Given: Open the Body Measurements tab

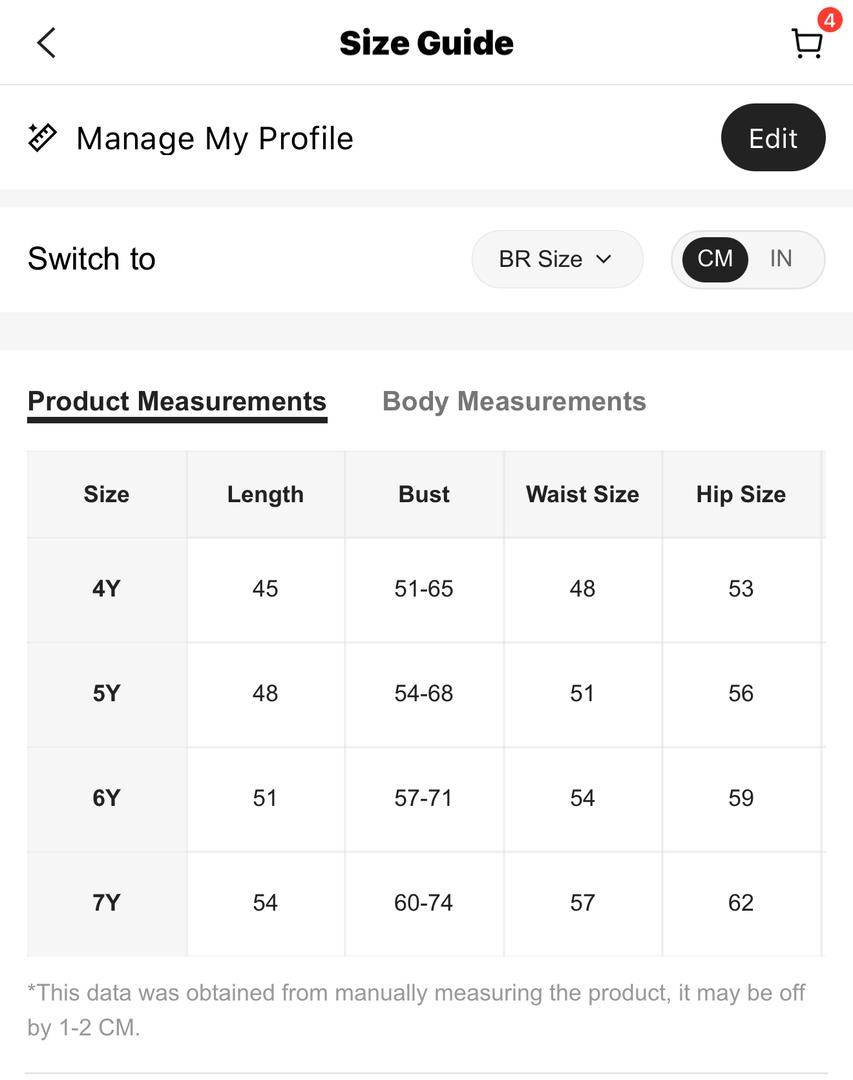Looking at the screenshot, I should pos(514,402).
